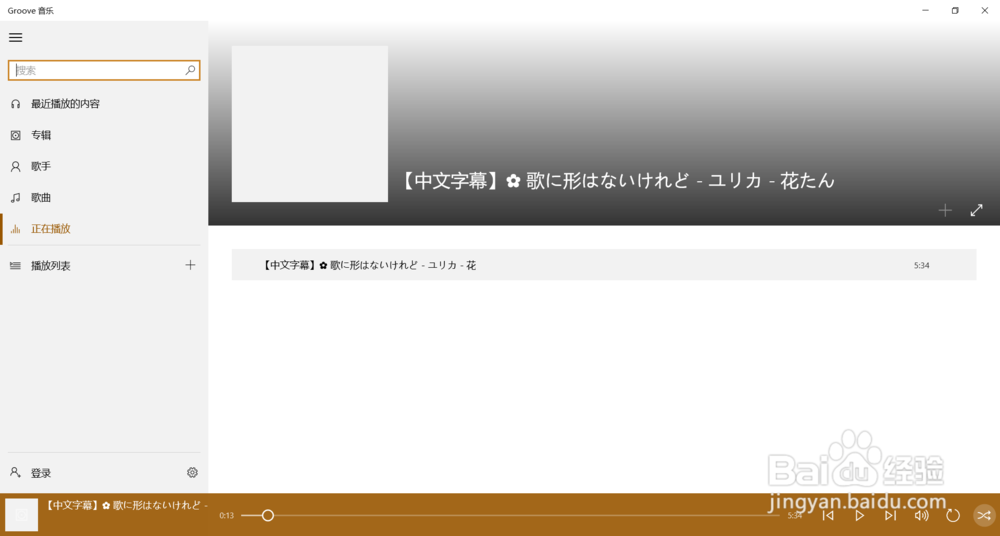The width and height of the screenshot is (1000, 536).
Task: Select the 5:34 track row in list
Action: (x=603, y=265)
